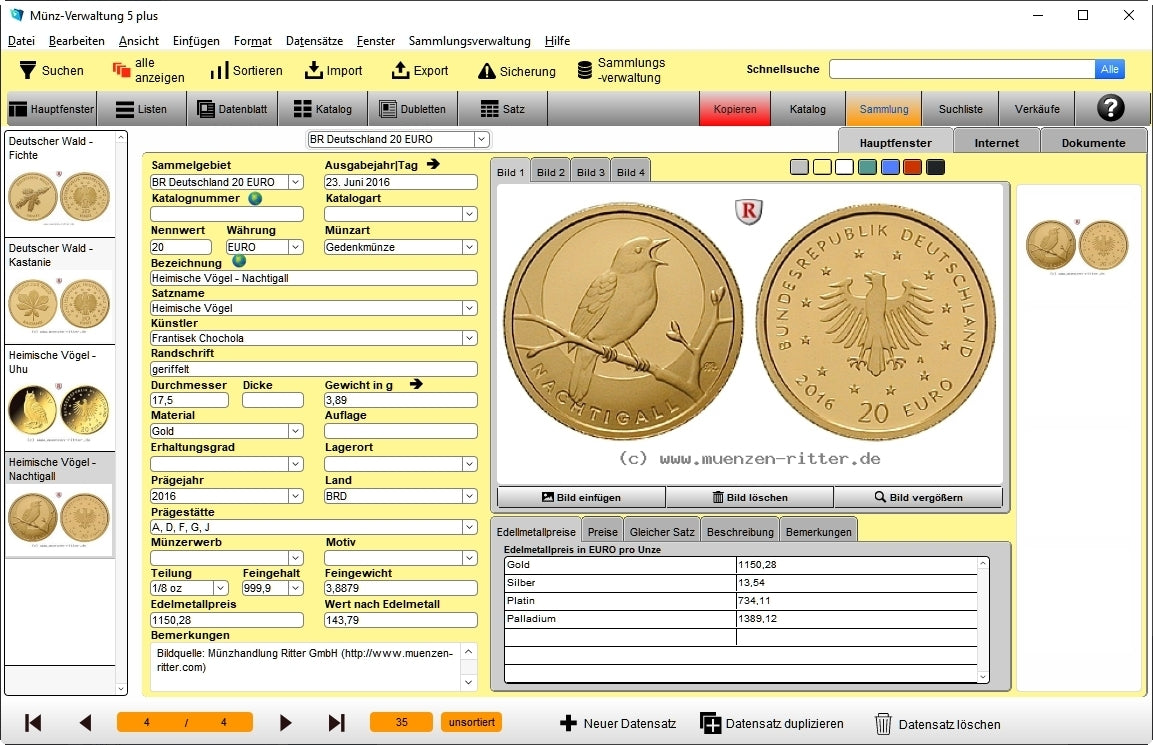
Task: Jump to the last record arrow
Action: tap(336, 723)
